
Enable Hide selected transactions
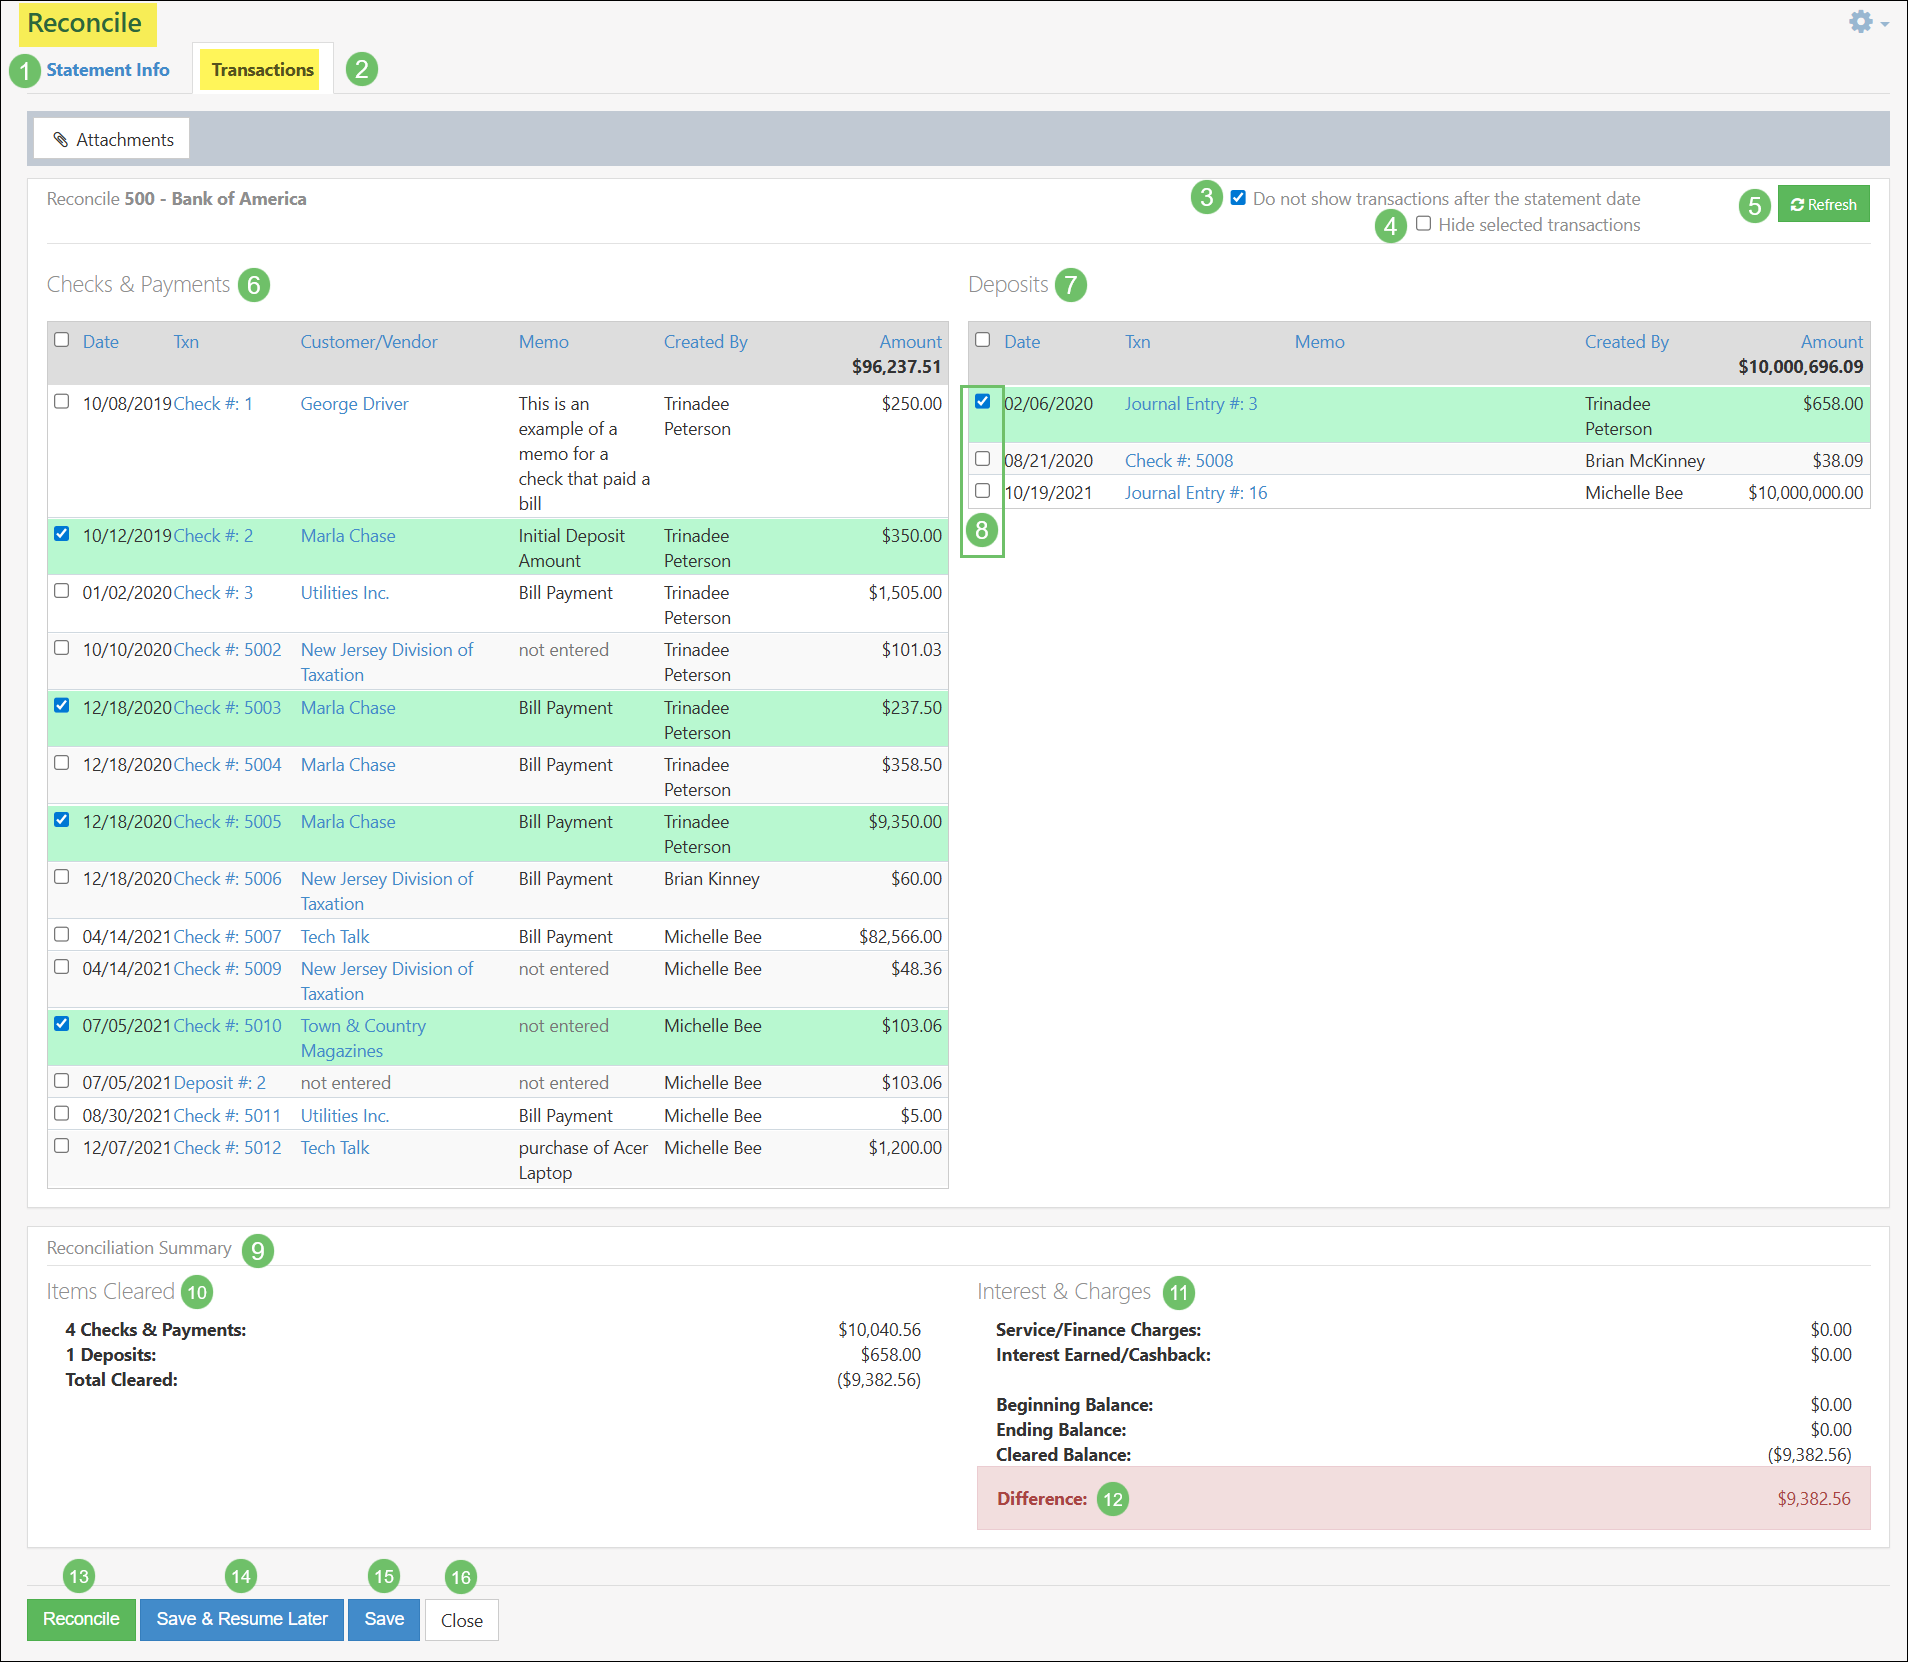tap(1424, 224)
